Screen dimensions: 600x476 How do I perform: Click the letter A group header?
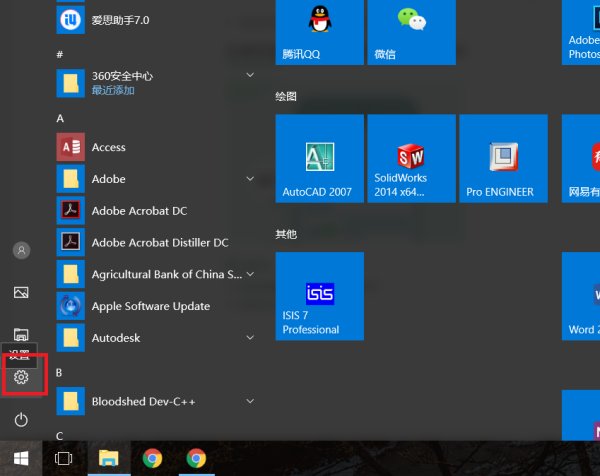(x=61, y=118)
